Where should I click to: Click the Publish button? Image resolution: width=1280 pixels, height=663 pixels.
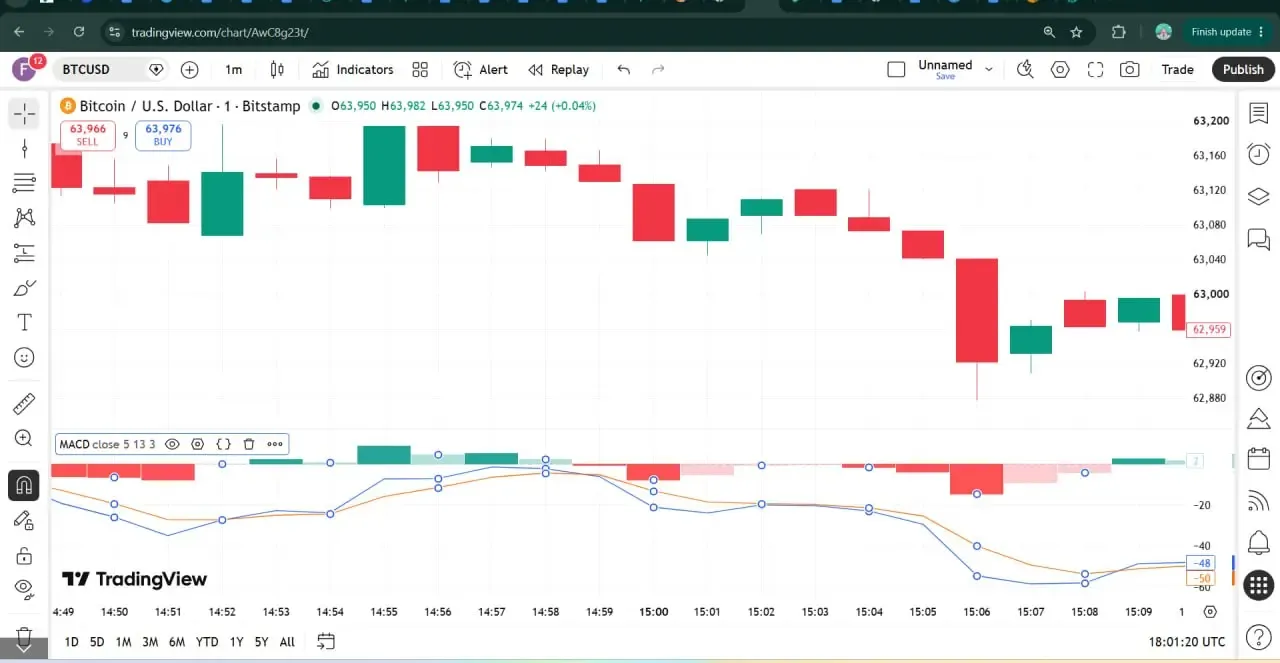pos(1243,69)
